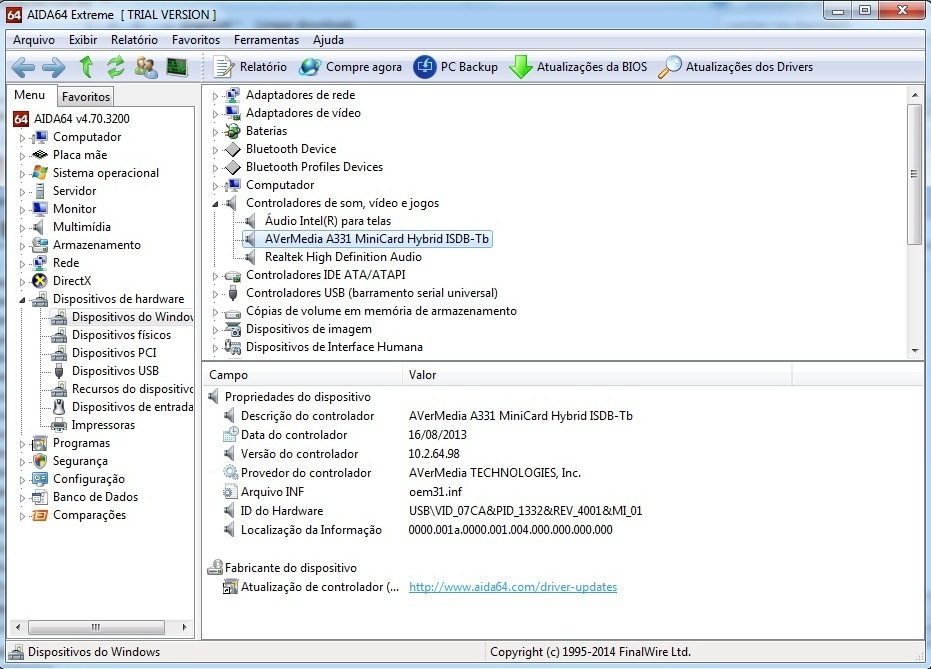The height and width of the screenshot is (669, 931).
Task: Select Recursos do dispositivo tree item
Action: tap(132, 389)
